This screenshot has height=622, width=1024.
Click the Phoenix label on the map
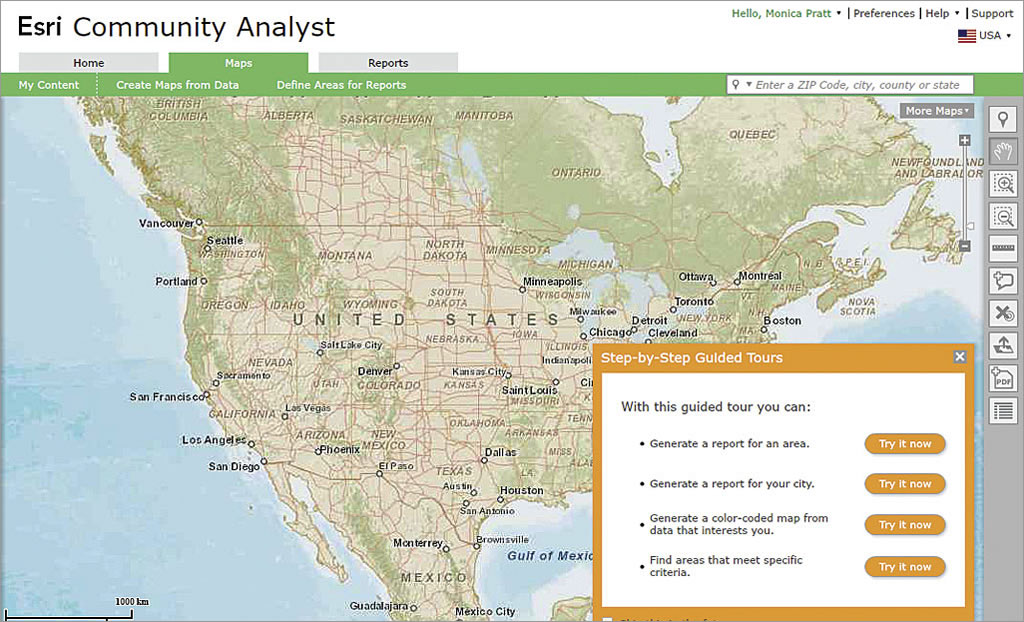(340, 450)
